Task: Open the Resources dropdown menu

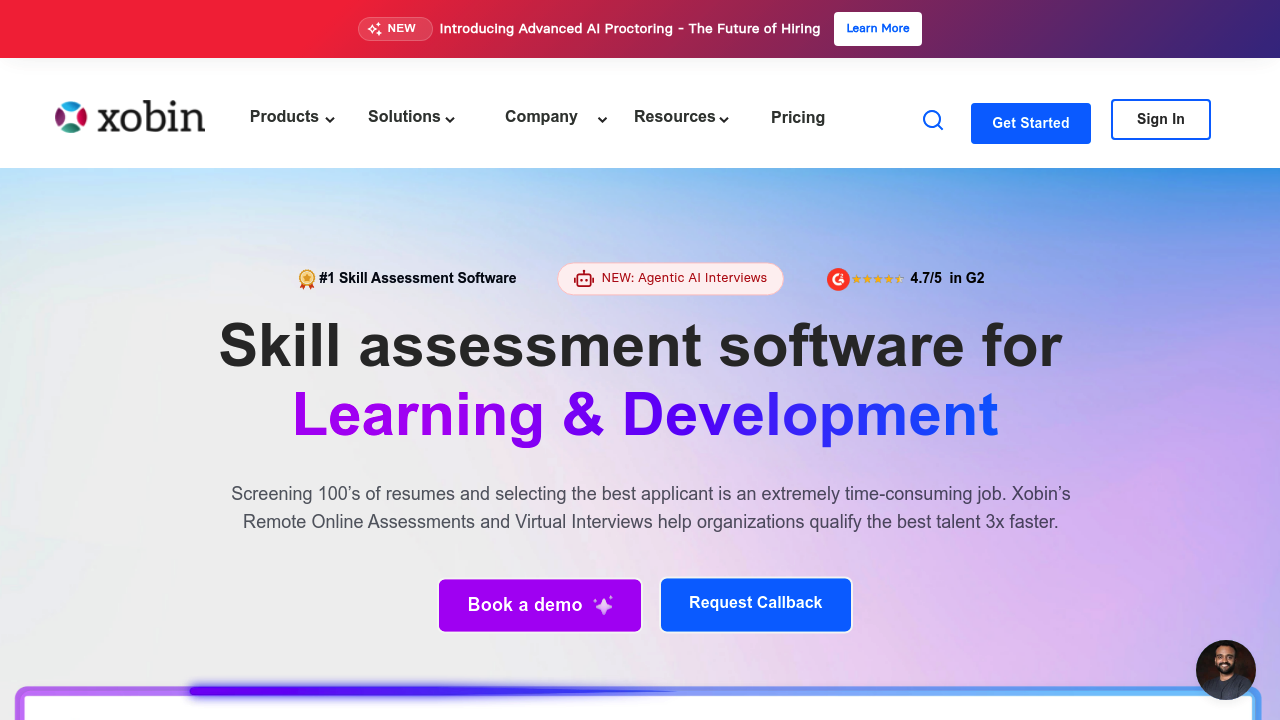Action: point(681,117)
